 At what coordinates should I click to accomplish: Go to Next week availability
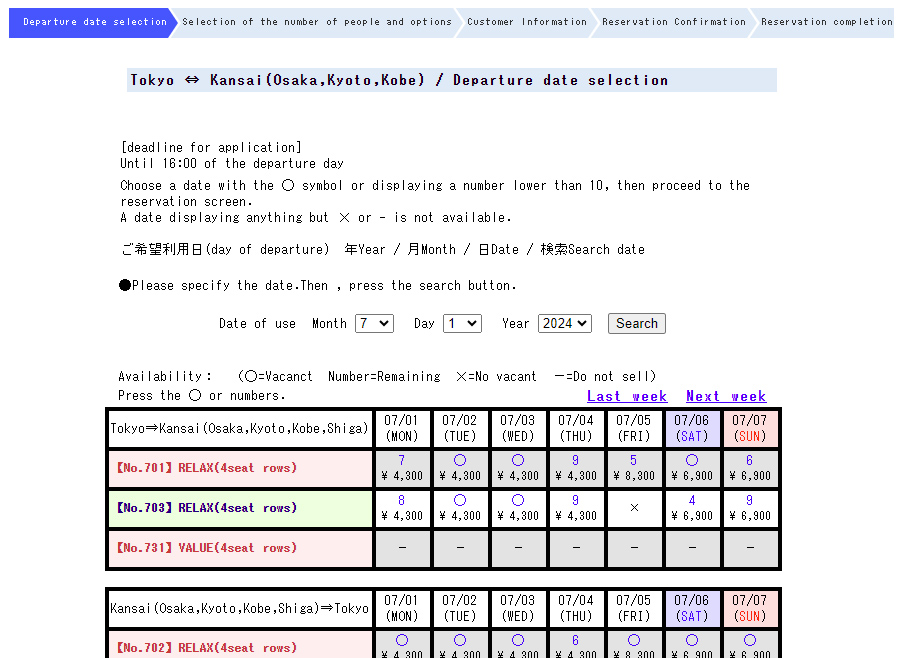pyautogui.click(x=725, y=396)
